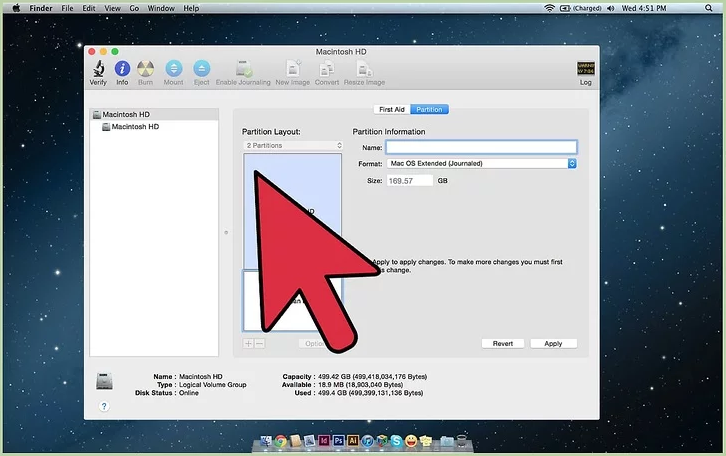Open the Edit menu
Screen dimensions: 726x456
pos(89,8)
